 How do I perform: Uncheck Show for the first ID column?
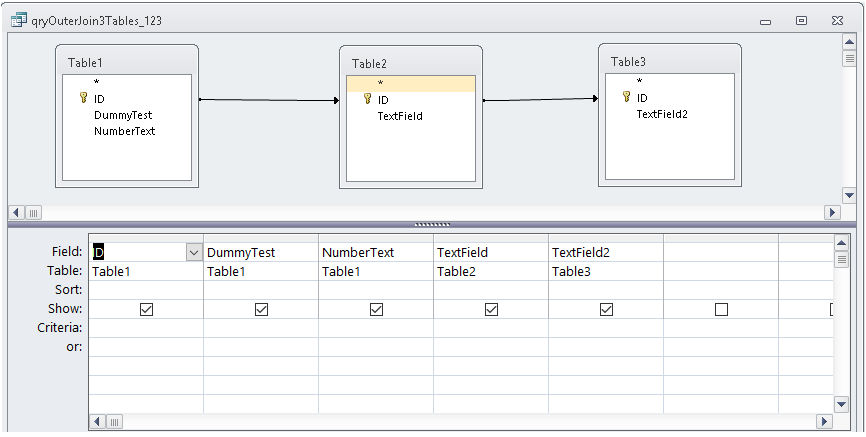coord(146,309)
